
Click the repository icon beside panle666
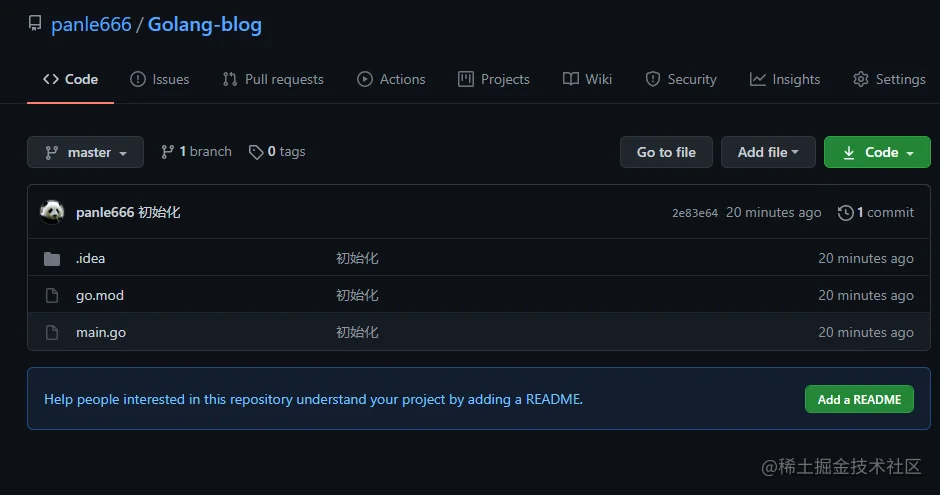(35, 23)
